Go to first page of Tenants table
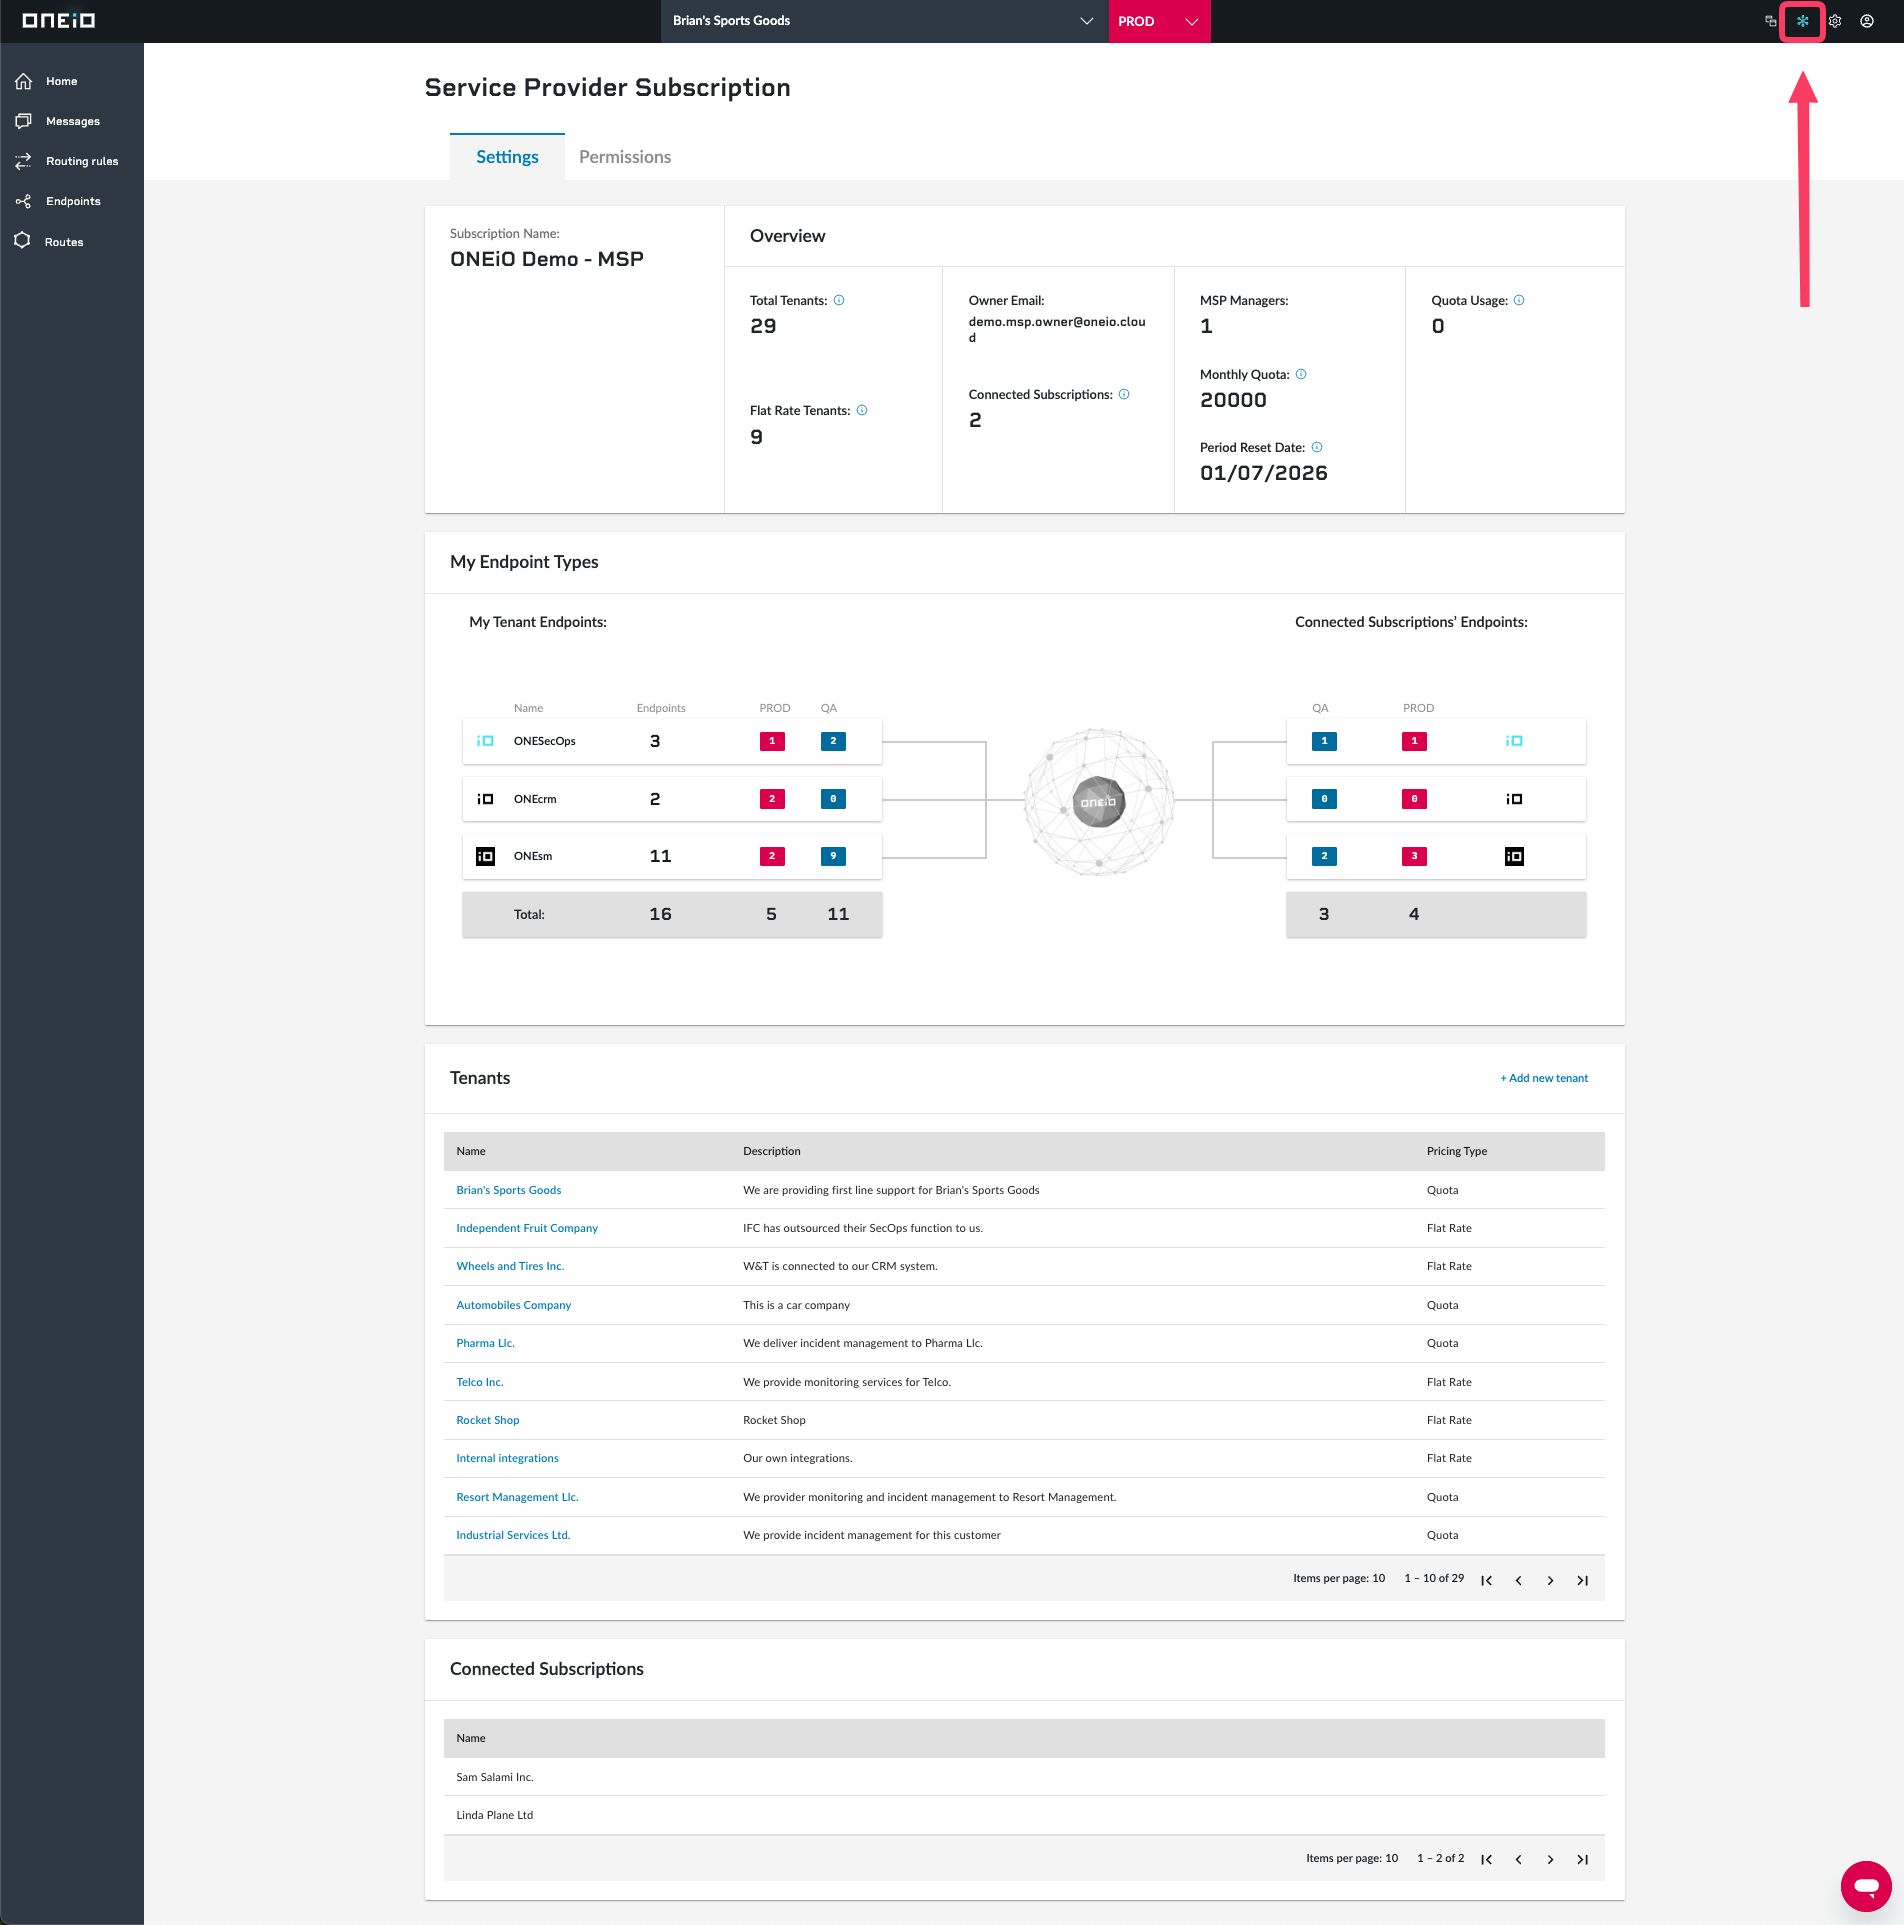Viewport: 1904px width, 1925px height. pyautogui.click(x=1487, y=1580)
